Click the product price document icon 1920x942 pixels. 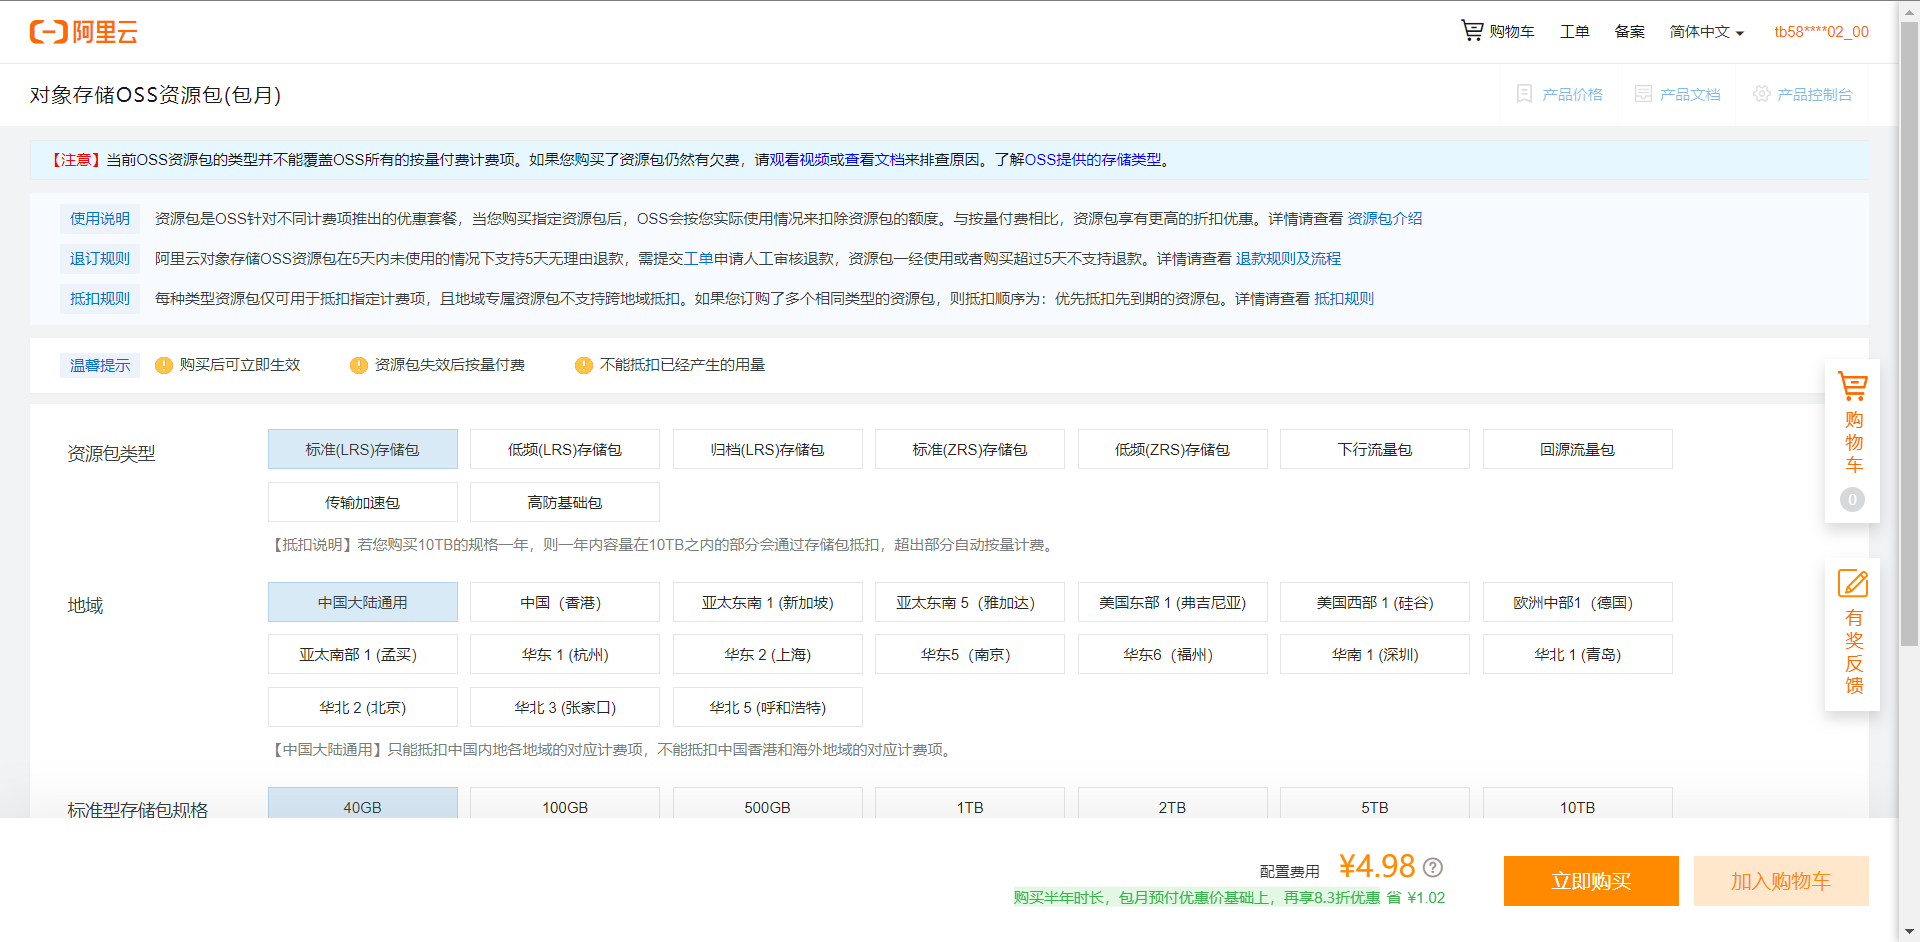click(x=1524, y=94)
